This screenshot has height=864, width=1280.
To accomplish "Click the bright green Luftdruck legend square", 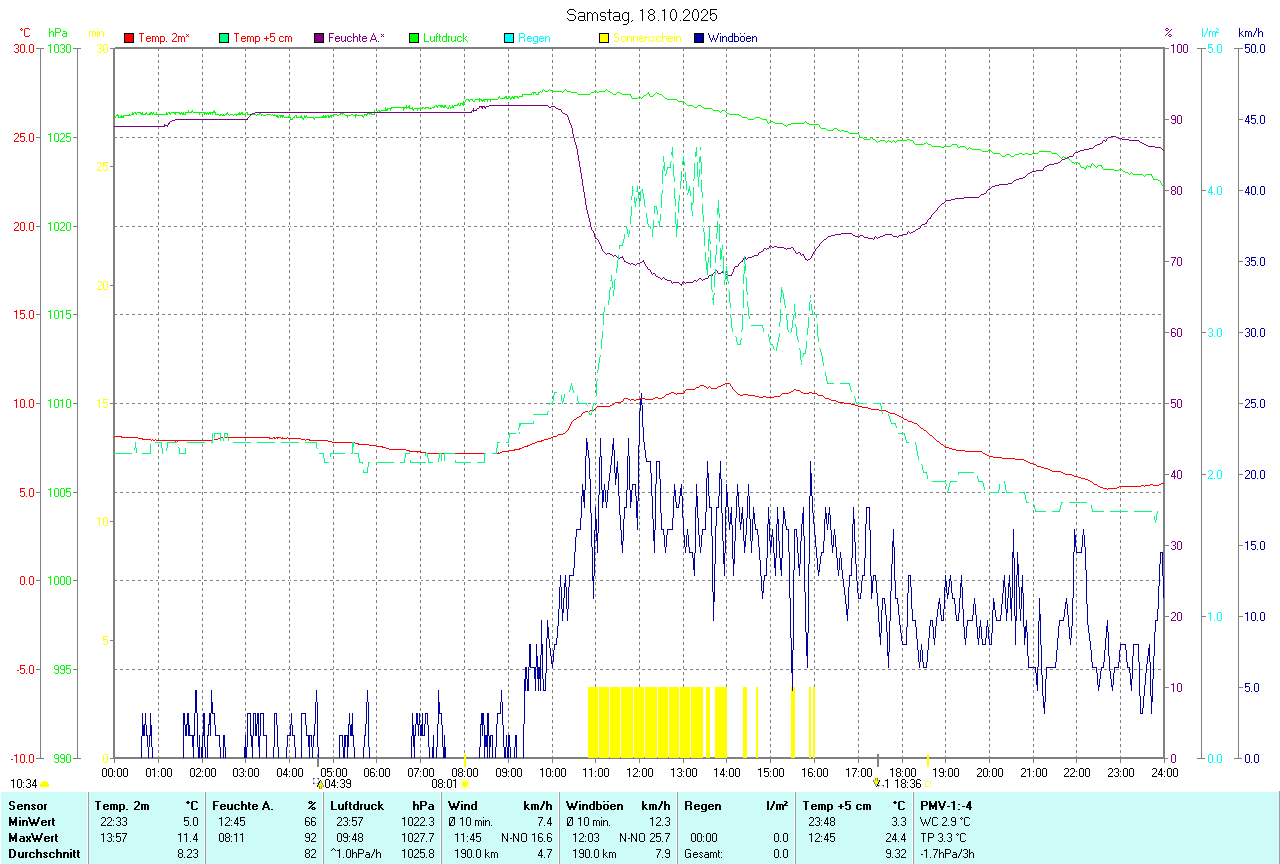I will click(x=414, y=38).
